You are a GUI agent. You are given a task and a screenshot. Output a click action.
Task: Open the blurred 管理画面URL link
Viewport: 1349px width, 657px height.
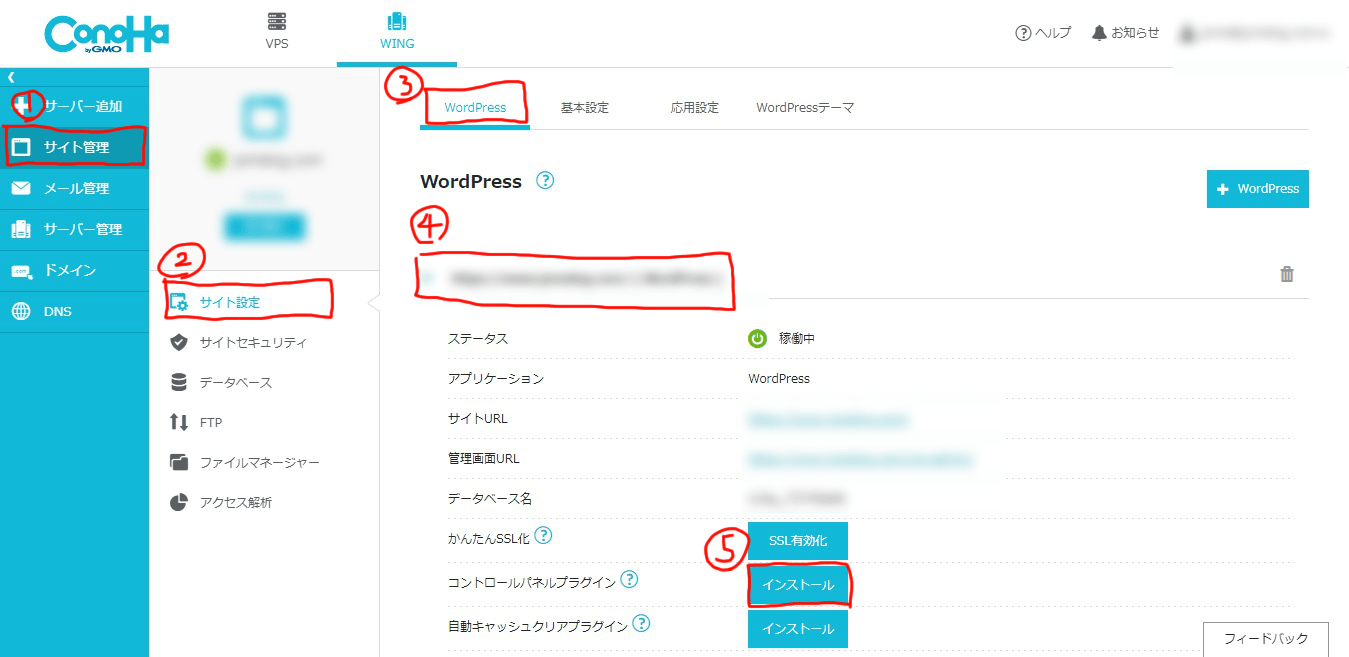coord(861,459)
